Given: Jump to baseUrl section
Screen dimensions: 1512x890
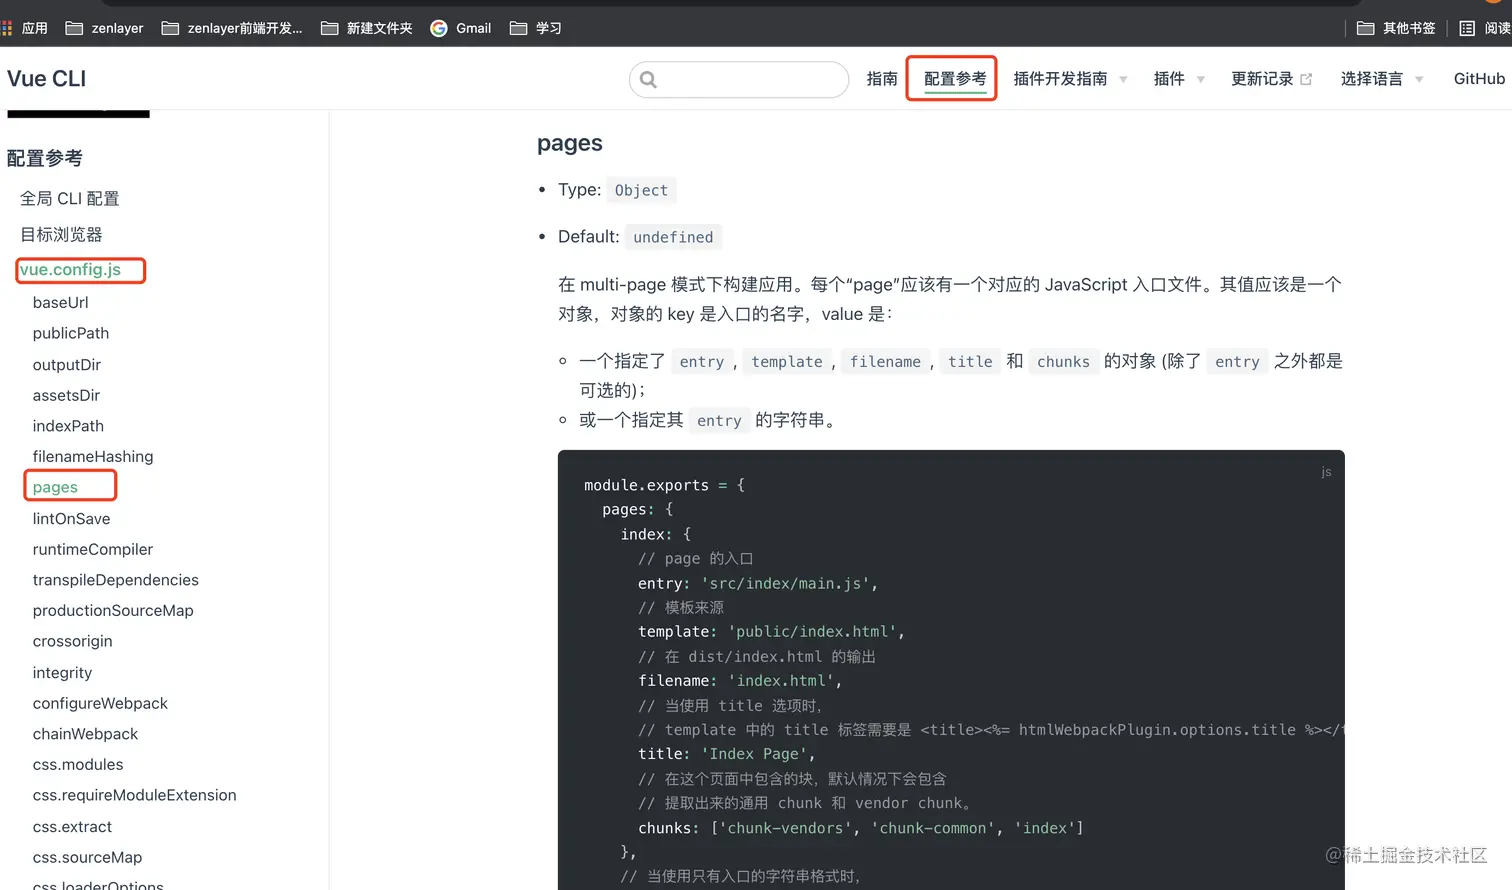Looking at the screenshot, I should point(60,303).
